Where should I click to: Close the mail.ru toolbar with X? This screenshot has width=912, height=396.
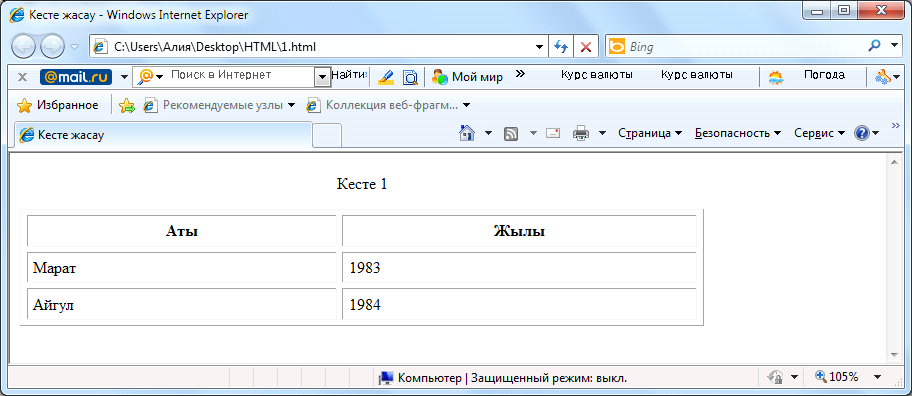pyautogui.click(x=23, y=77)
